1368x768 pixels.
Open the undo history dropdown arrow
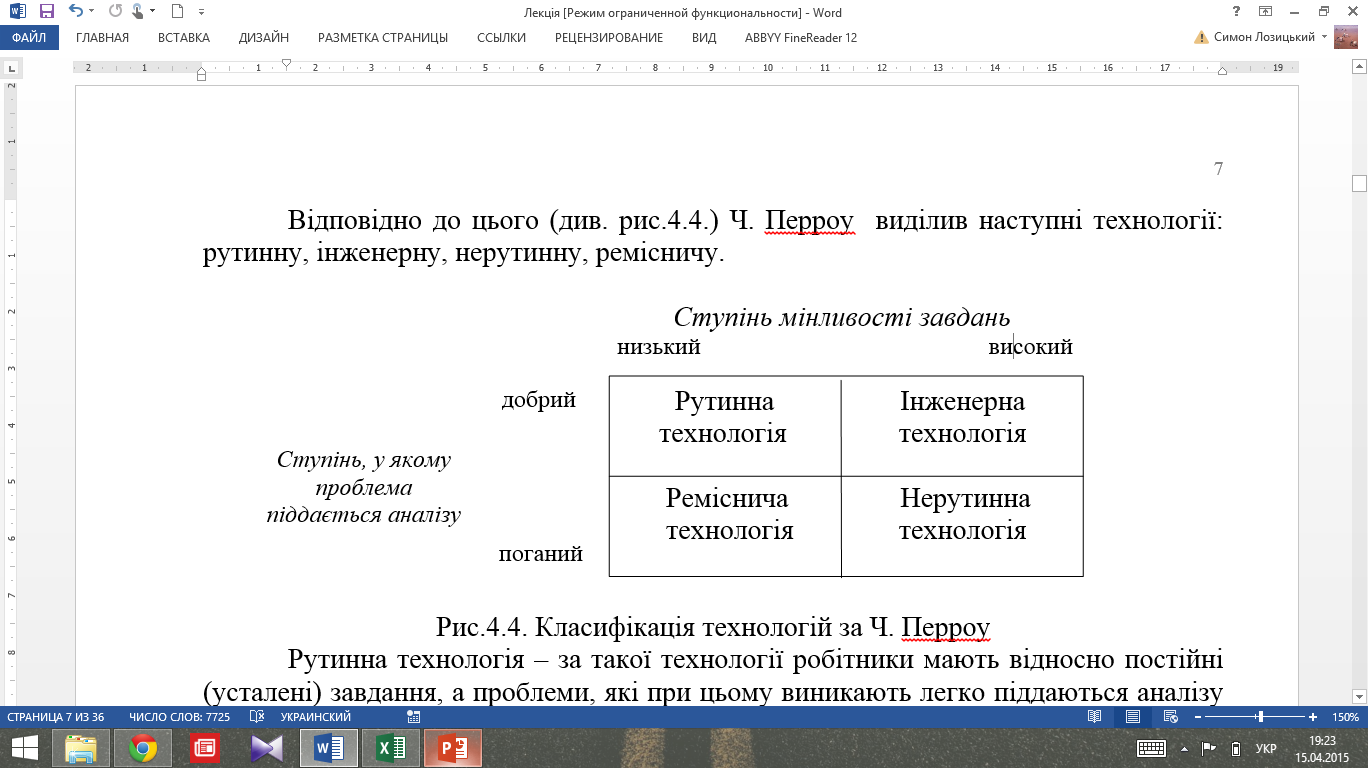click(x=91, y=12)
